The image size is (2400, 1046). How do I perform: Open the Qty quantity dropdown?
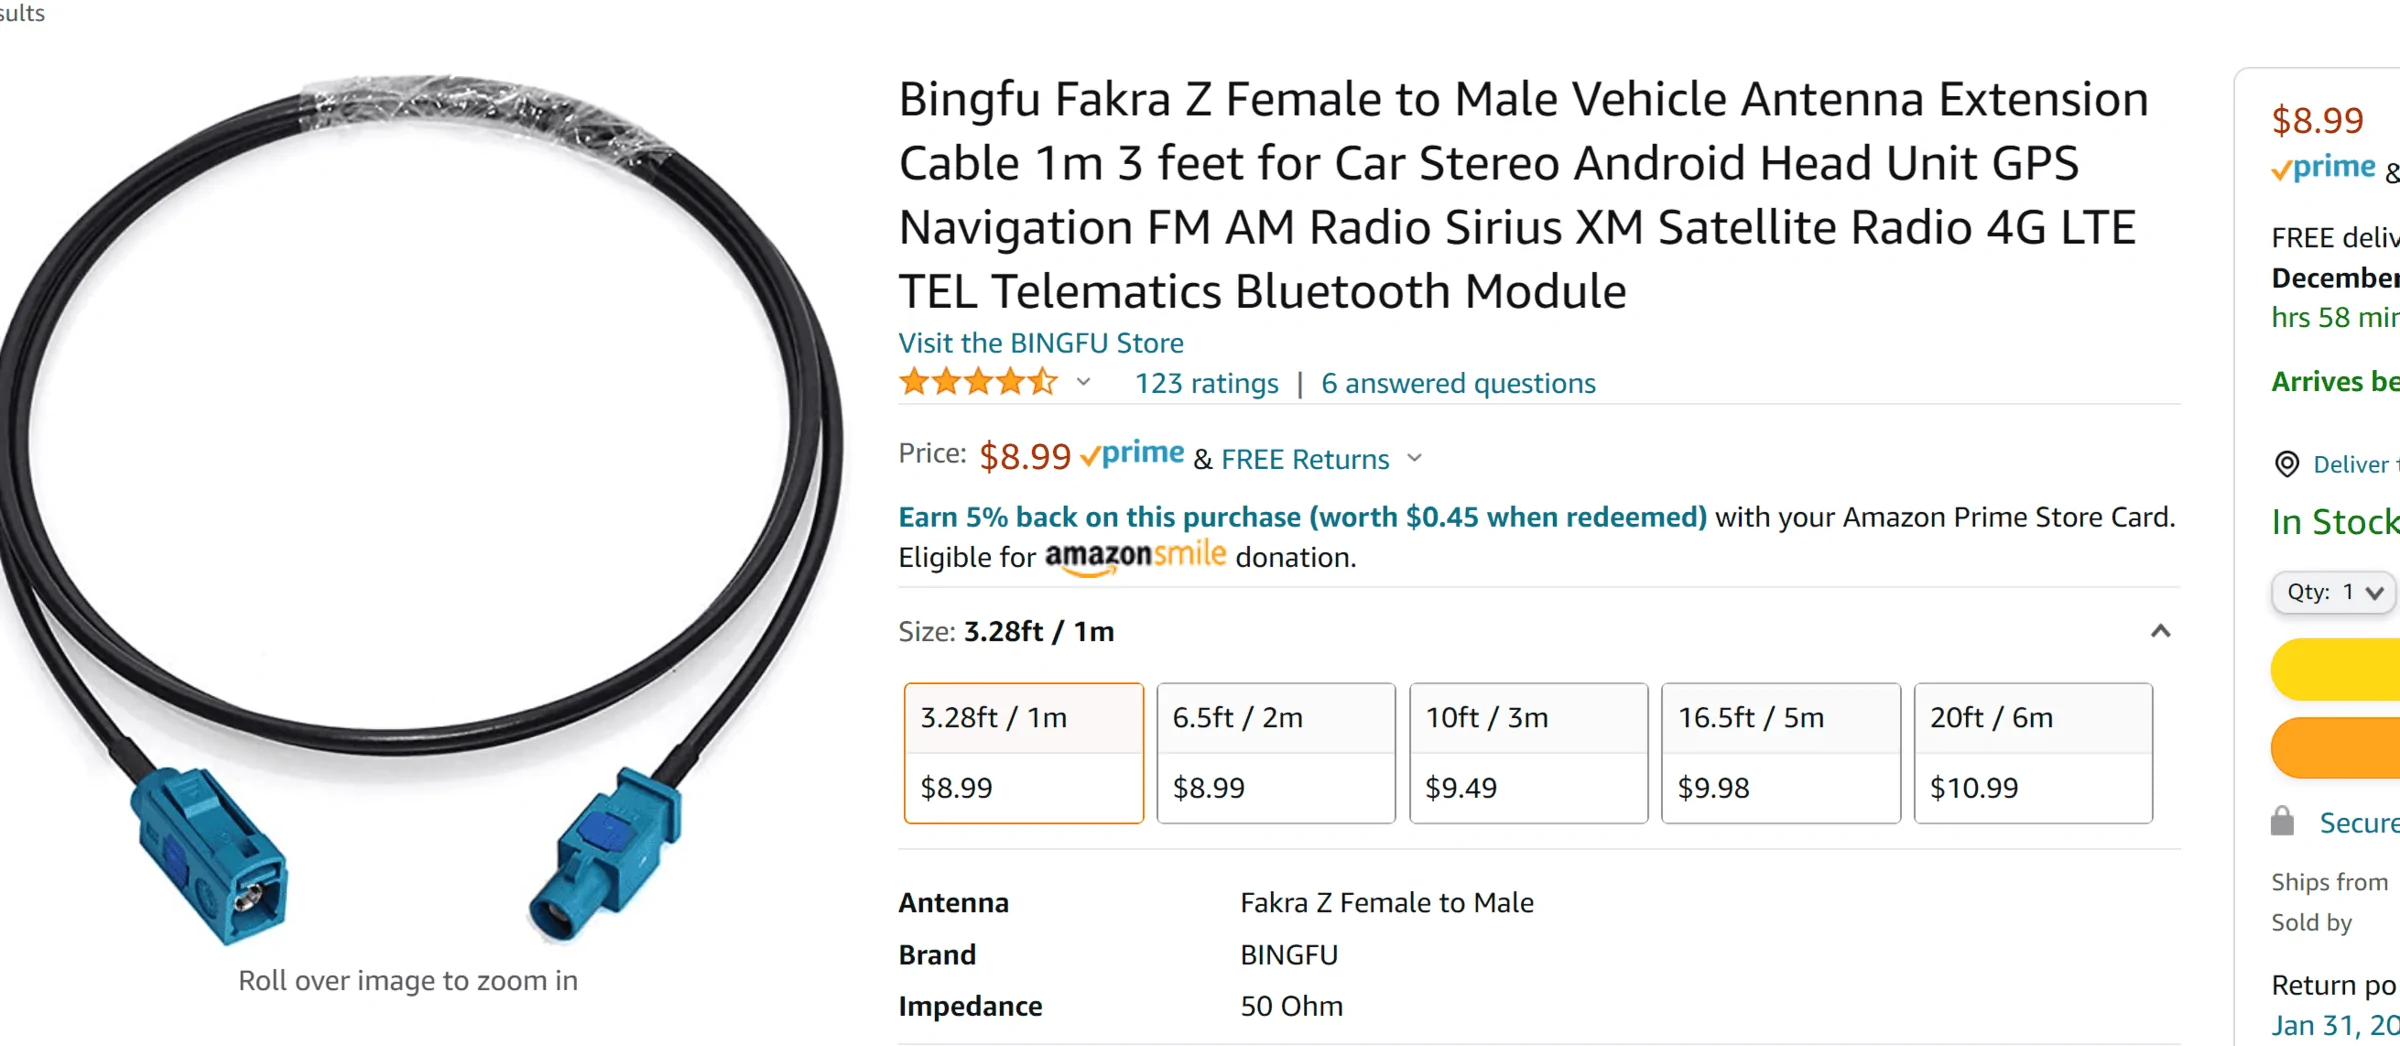2335,592
